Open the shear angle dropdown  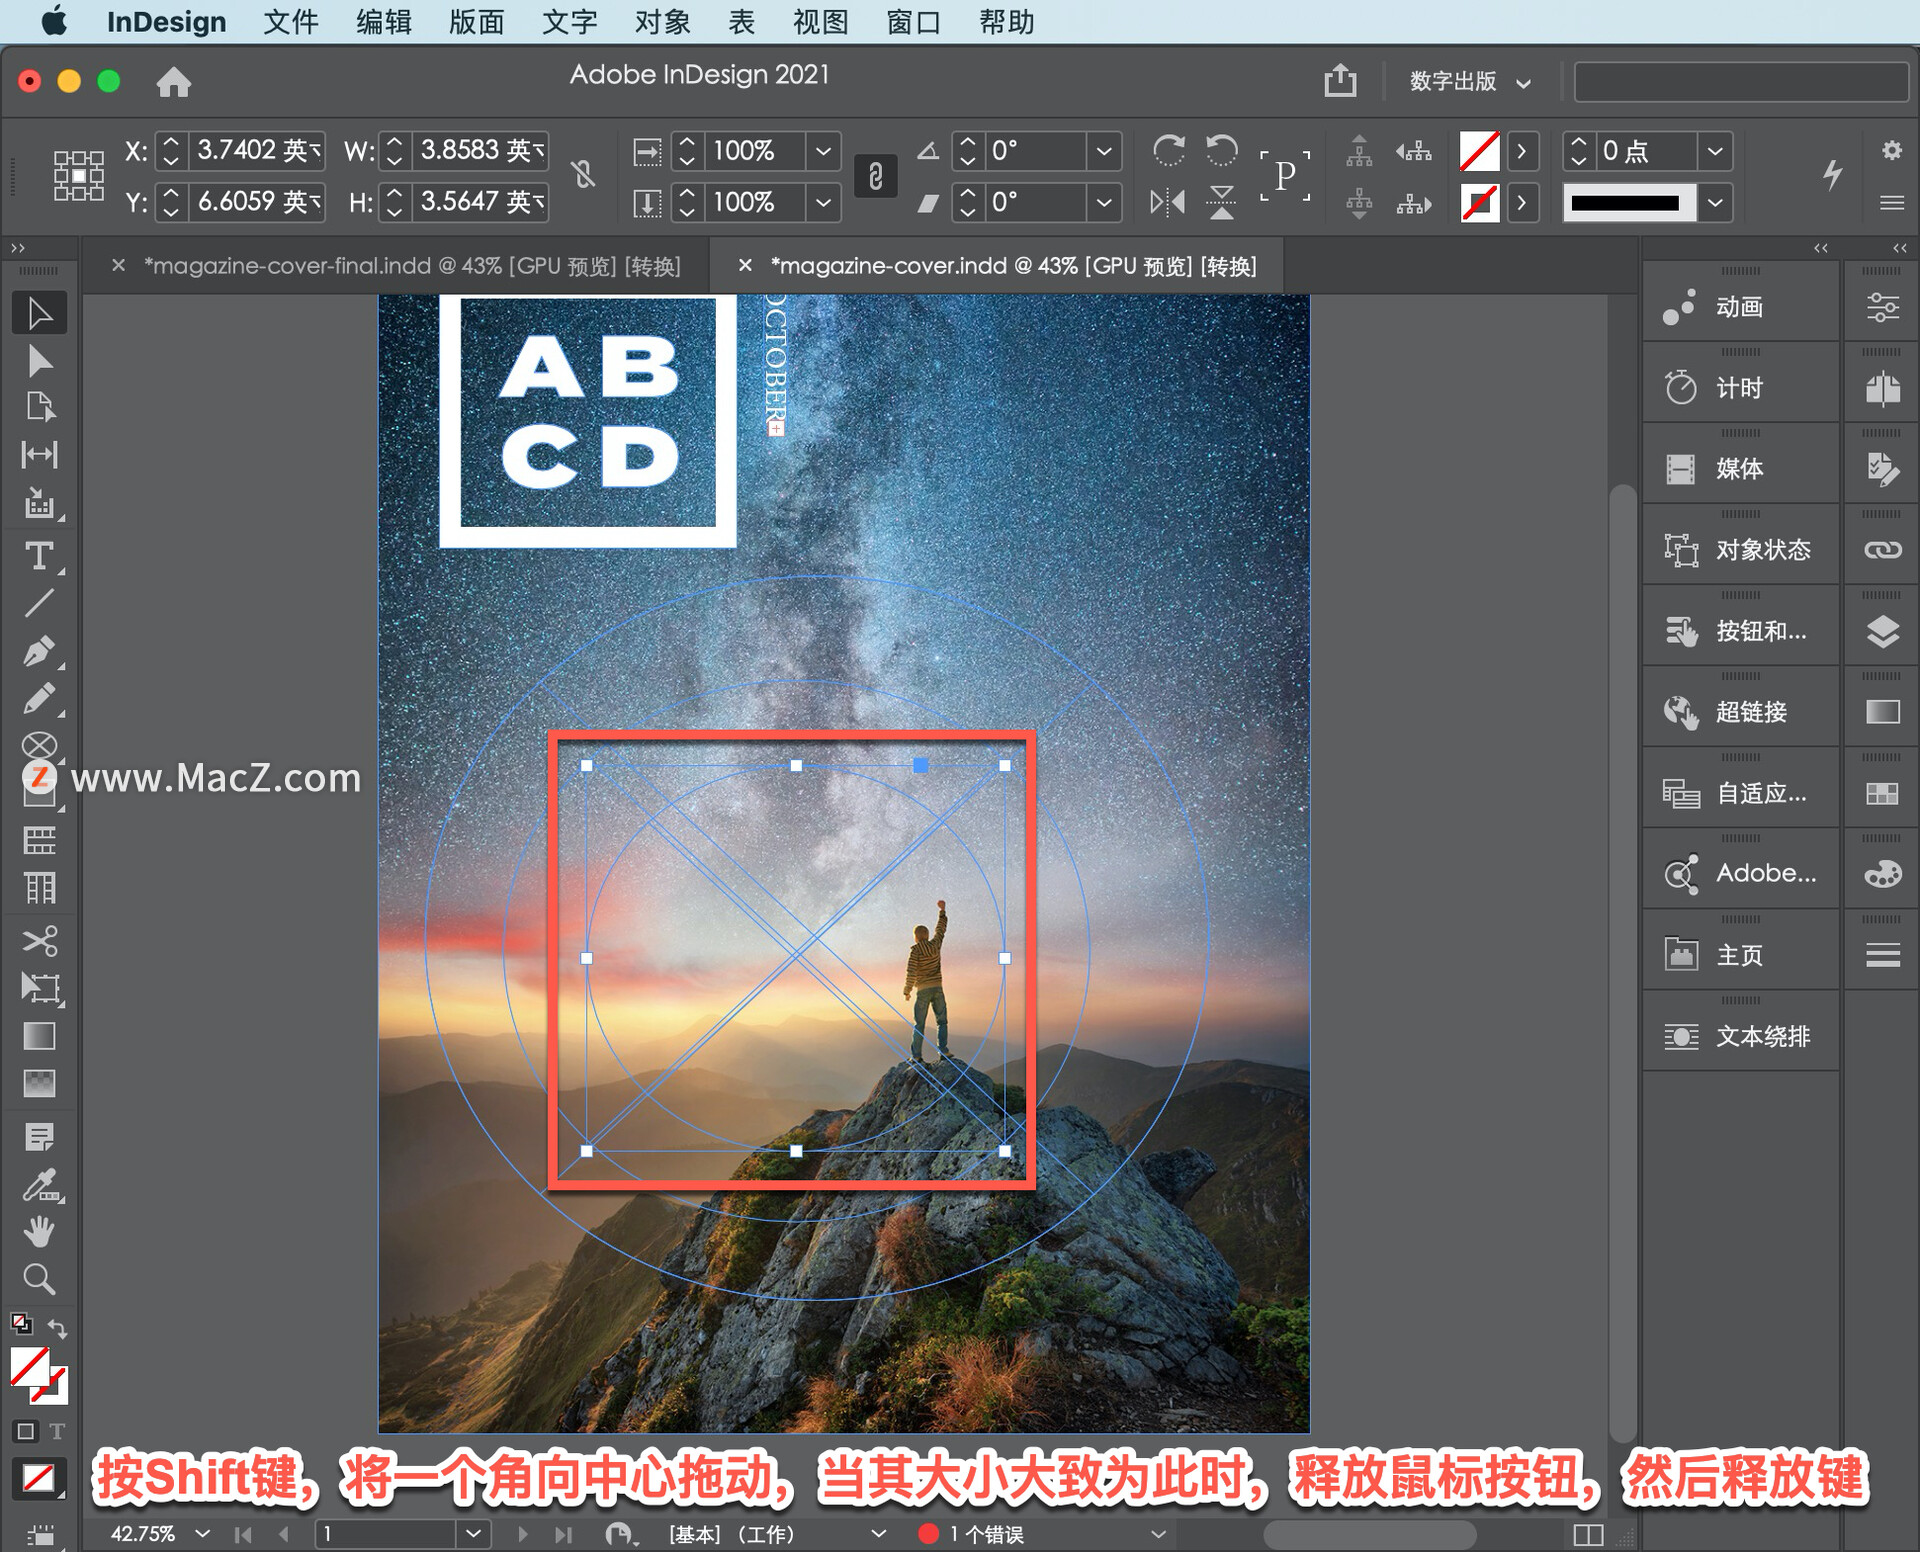pyautogui.click(x=1104, y=203)
